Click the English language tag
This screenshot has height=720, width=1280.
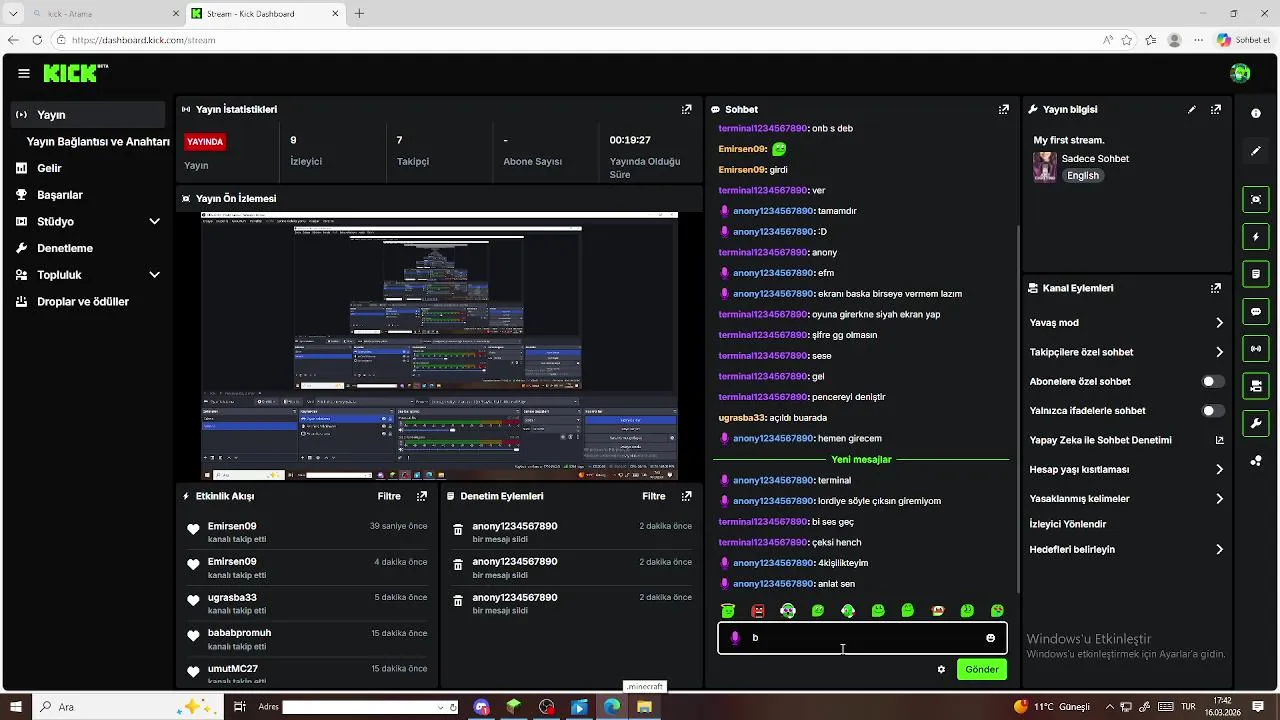point(1082,175)
